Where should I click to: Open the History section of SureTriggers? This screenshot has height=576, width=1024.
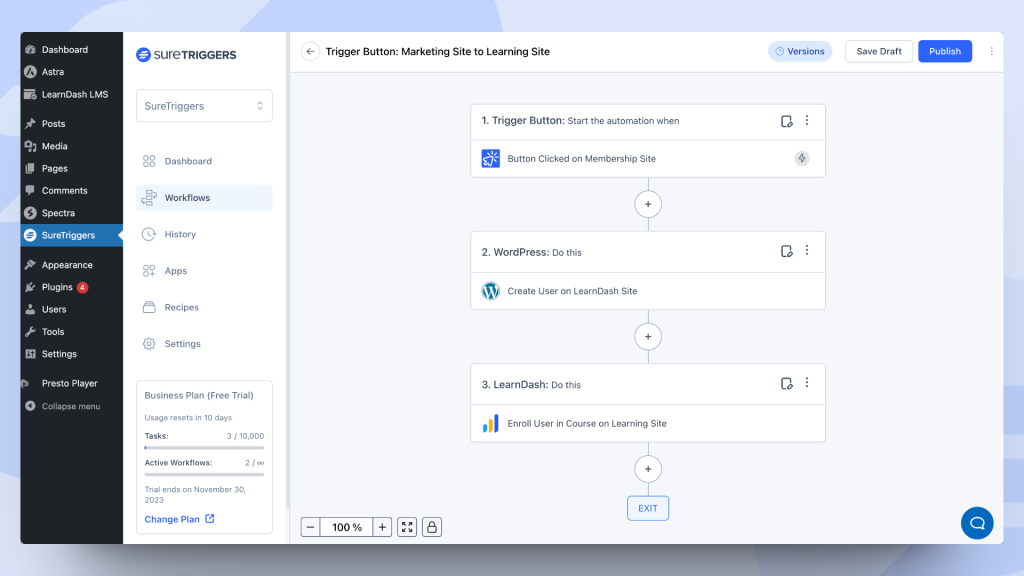click(x=180, y=234)
